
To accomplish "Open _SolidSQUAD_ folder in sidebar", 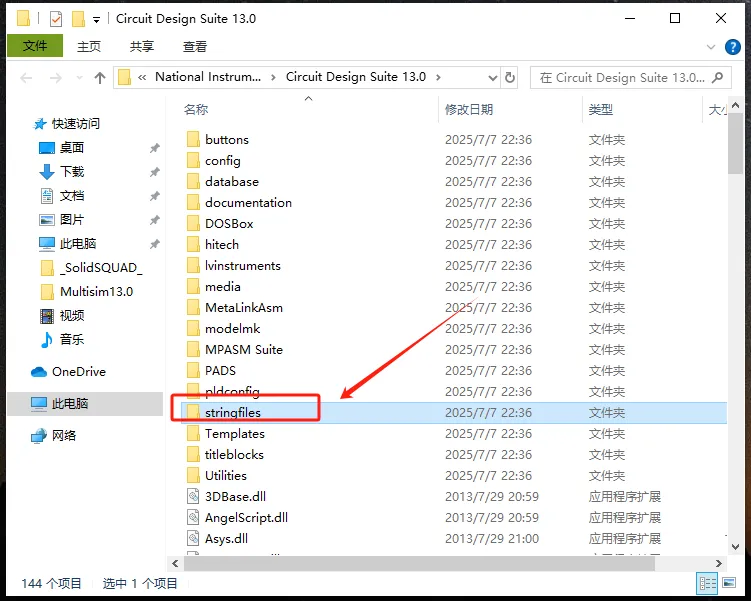I will point(91,267).
